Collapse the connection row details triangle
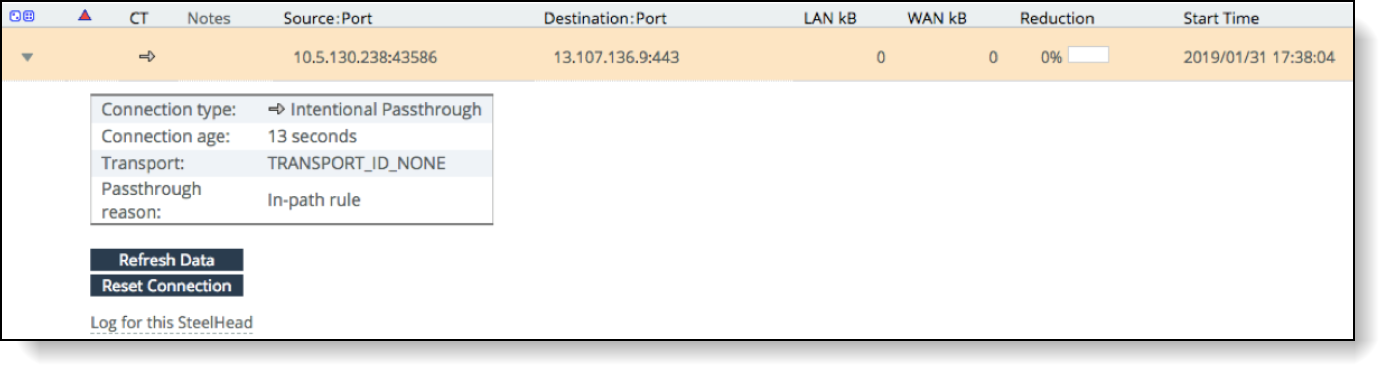 coord(28,58)
